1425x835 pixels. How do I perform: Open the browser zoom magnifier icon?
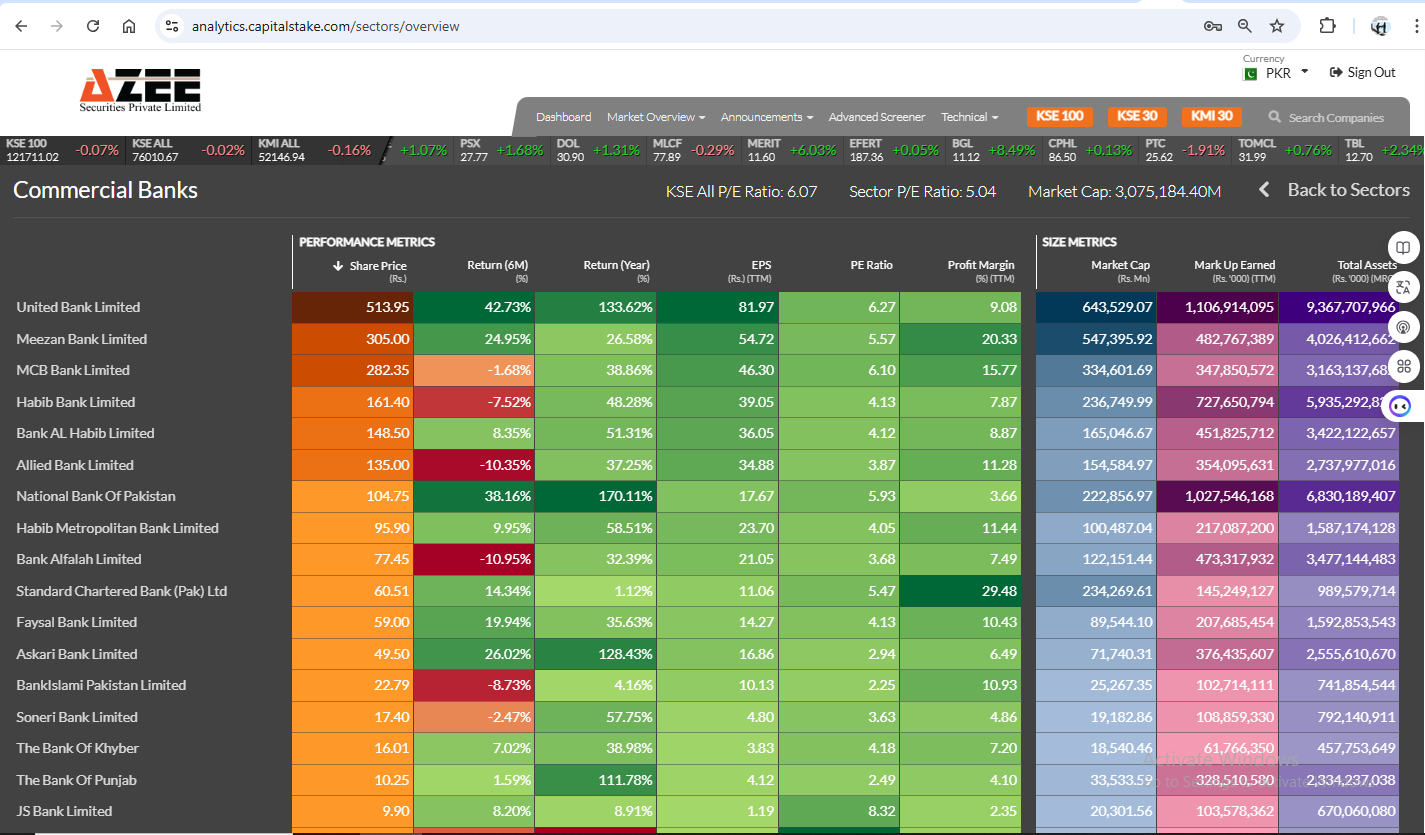click(1245, 26)
